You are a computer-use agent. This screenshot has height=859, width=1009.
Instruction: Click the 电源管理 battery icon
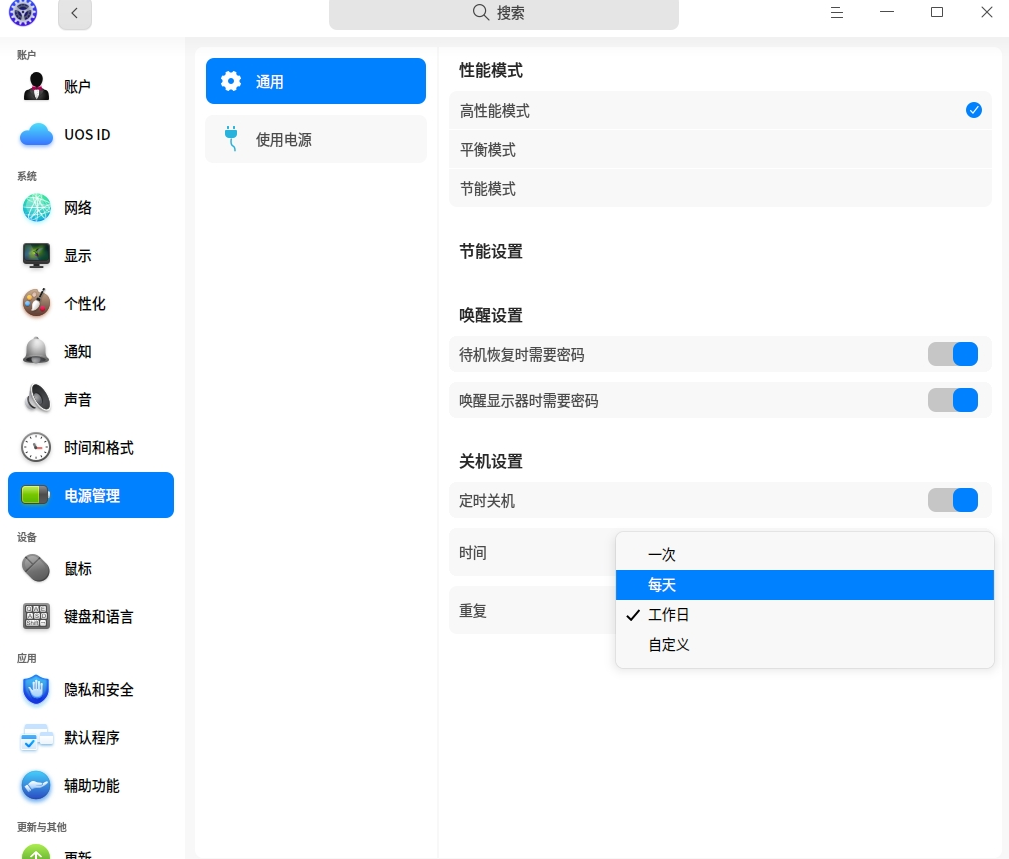[35, 495]
